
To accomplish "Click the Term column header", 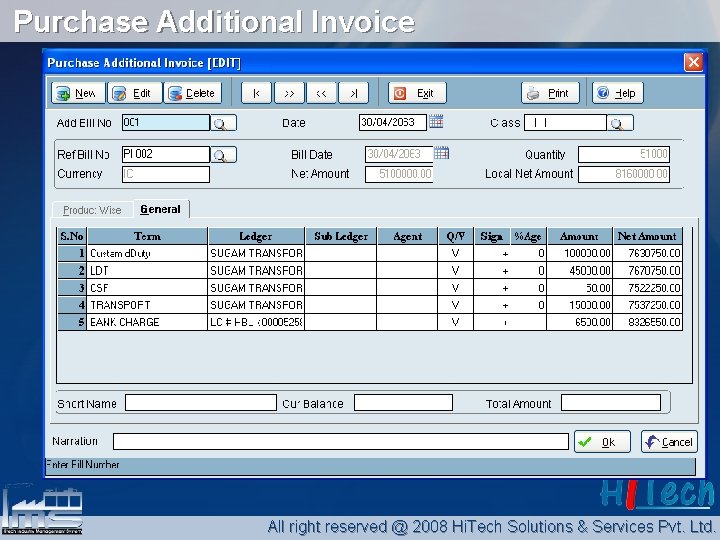I will (147, 236).
